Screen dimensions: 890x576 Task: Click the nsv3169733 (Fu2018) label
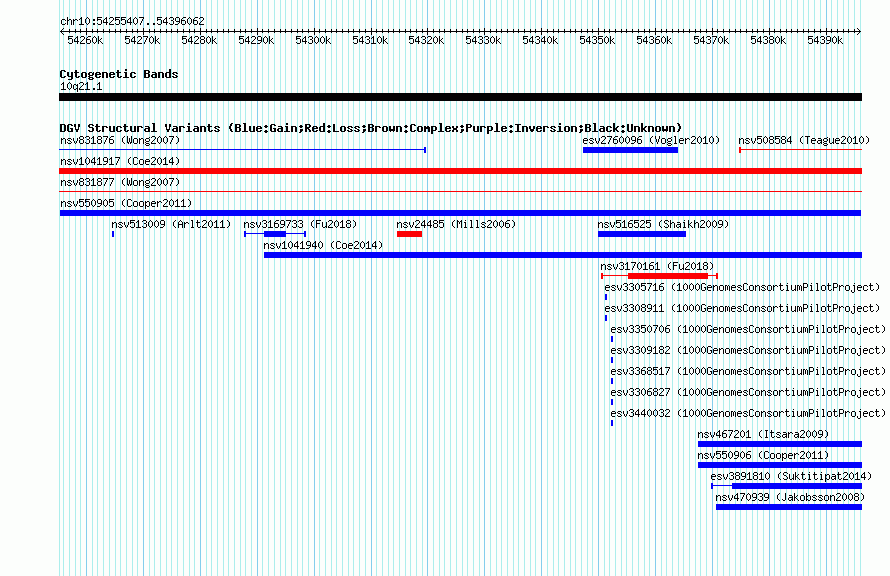300,224
